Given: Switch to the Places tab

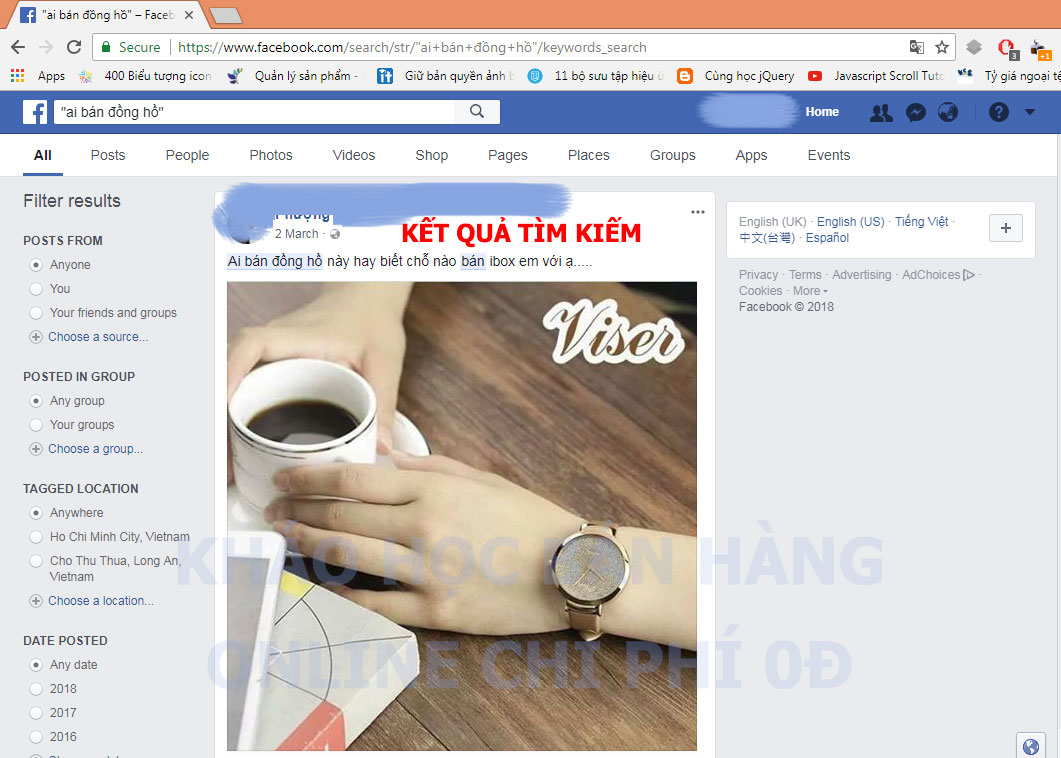Looking at the screenshot, I should coord(589,155).
